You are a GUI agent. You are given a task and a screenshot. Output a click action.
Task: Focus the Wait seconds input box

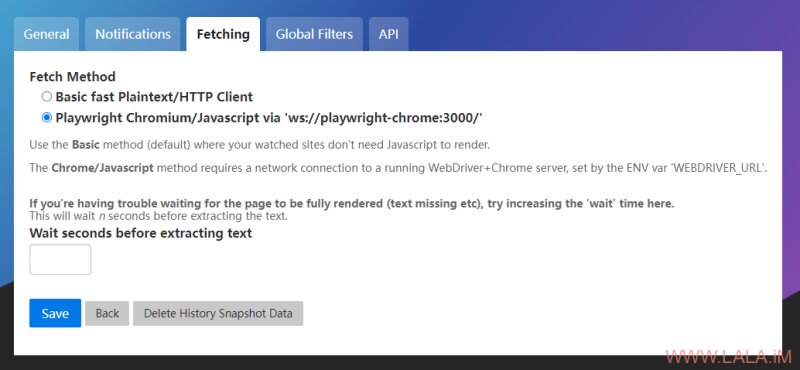[x=60, y=259]
